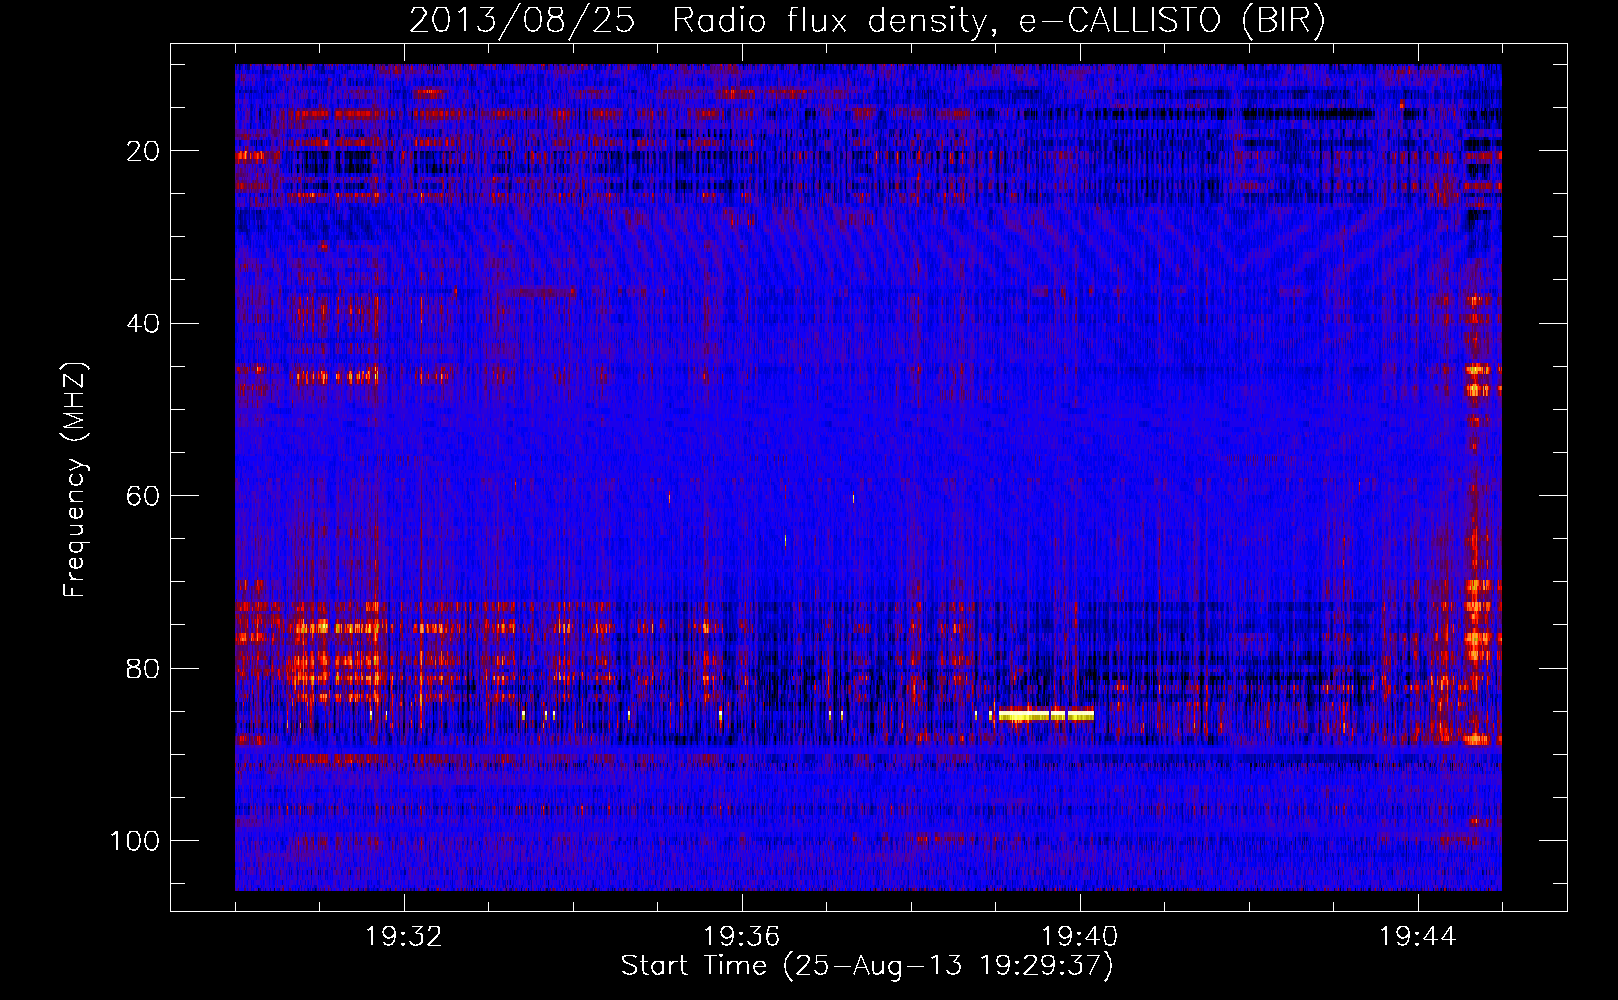
Task: Select the '40' frequency tick label
Action: point(144,323)
